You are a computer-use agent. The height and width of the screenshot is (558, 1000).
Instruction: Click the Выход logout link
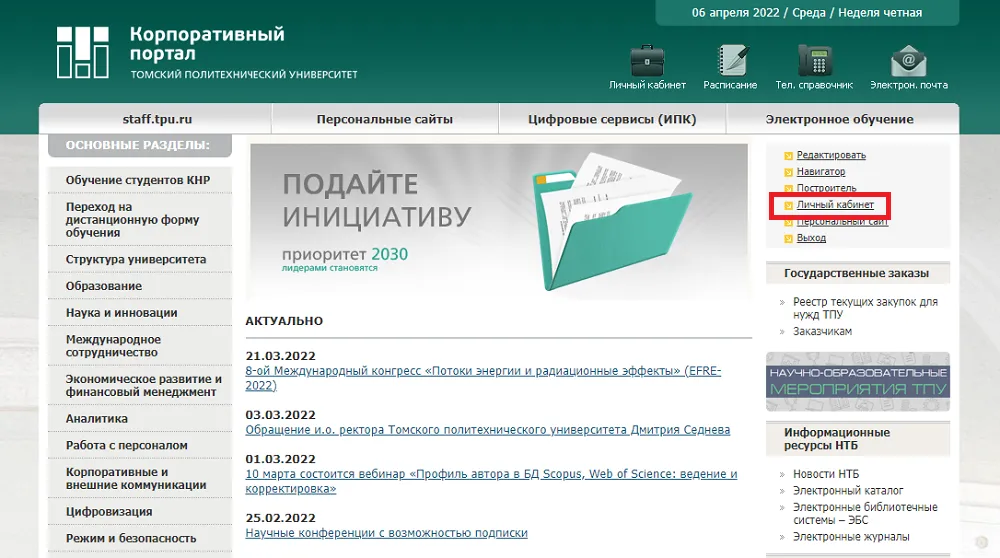click(811, 238)
